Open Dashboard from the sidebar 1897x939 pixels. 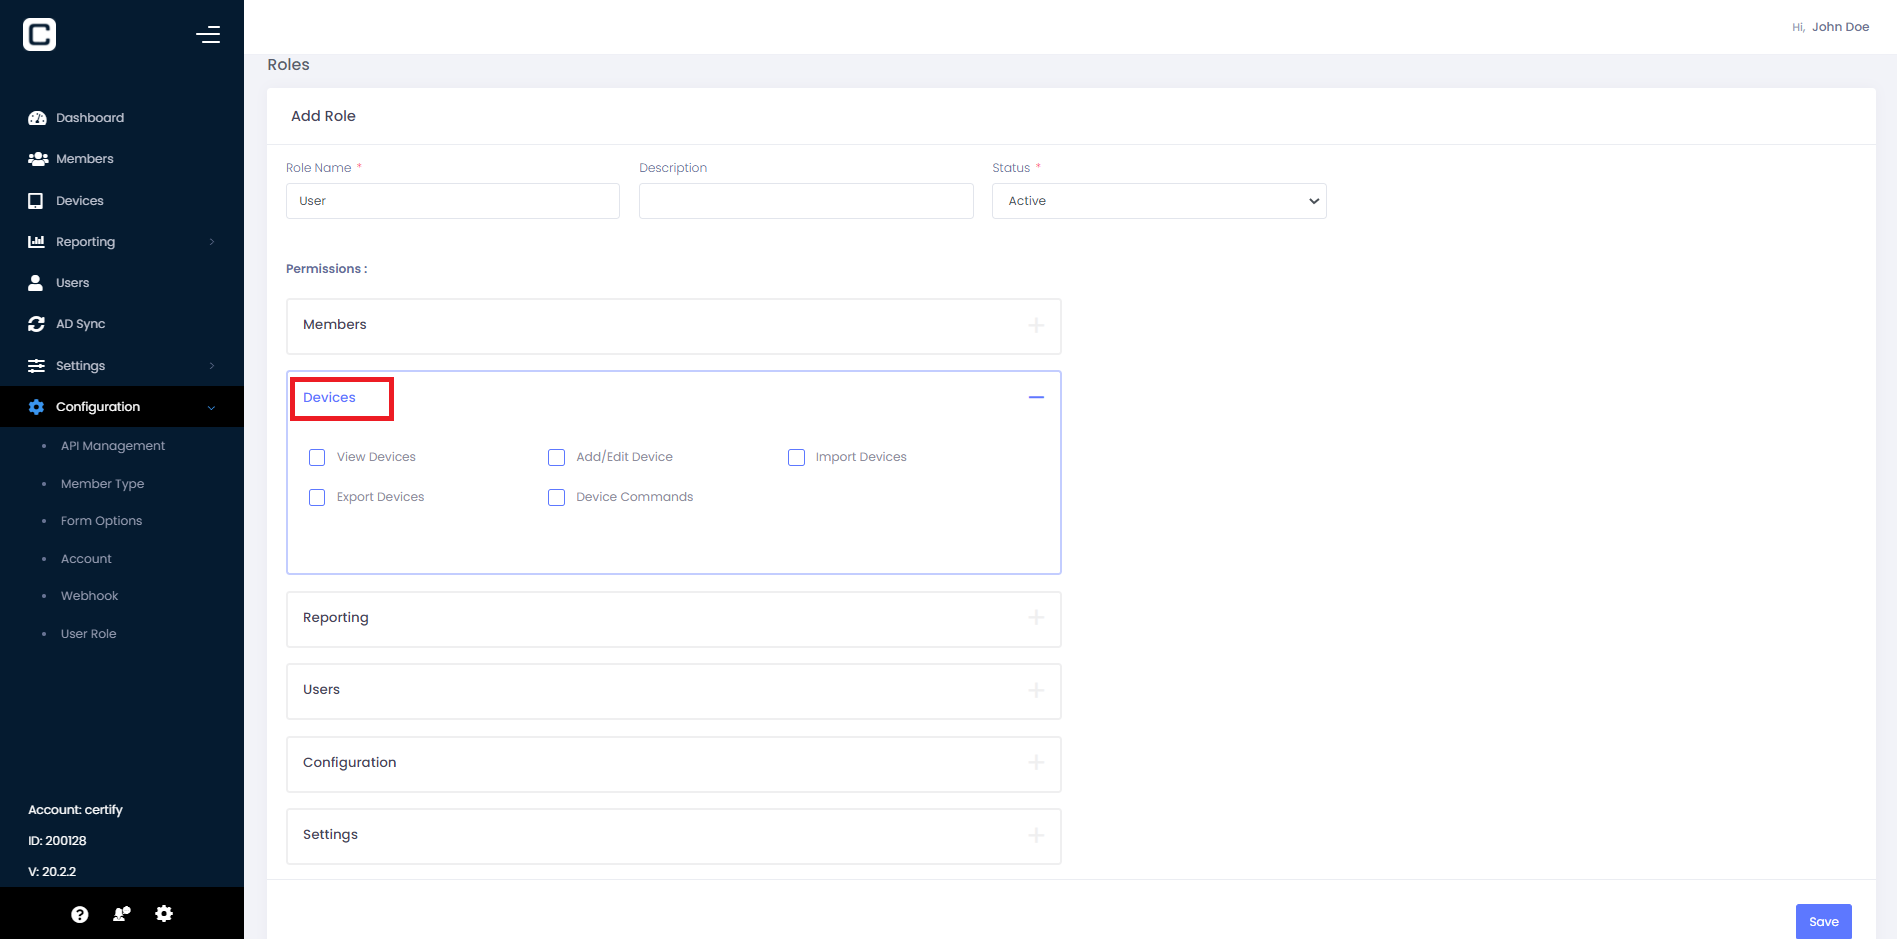90,118
